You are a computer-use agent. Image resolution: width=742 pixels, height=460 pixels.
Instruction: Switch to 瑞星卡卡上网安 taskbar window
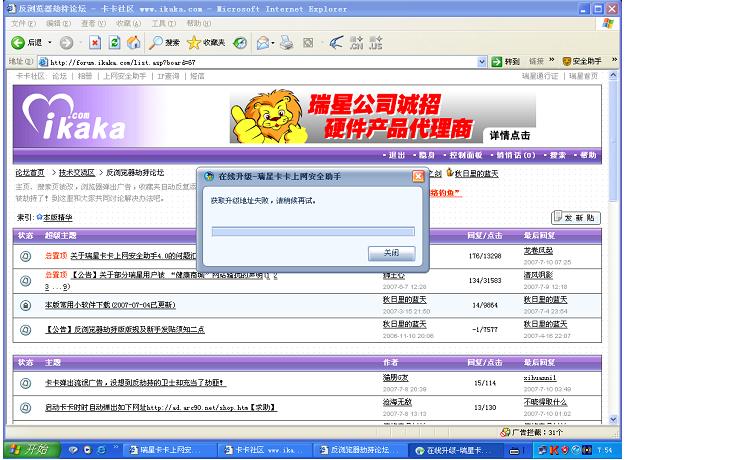click(x=170, y=450)
